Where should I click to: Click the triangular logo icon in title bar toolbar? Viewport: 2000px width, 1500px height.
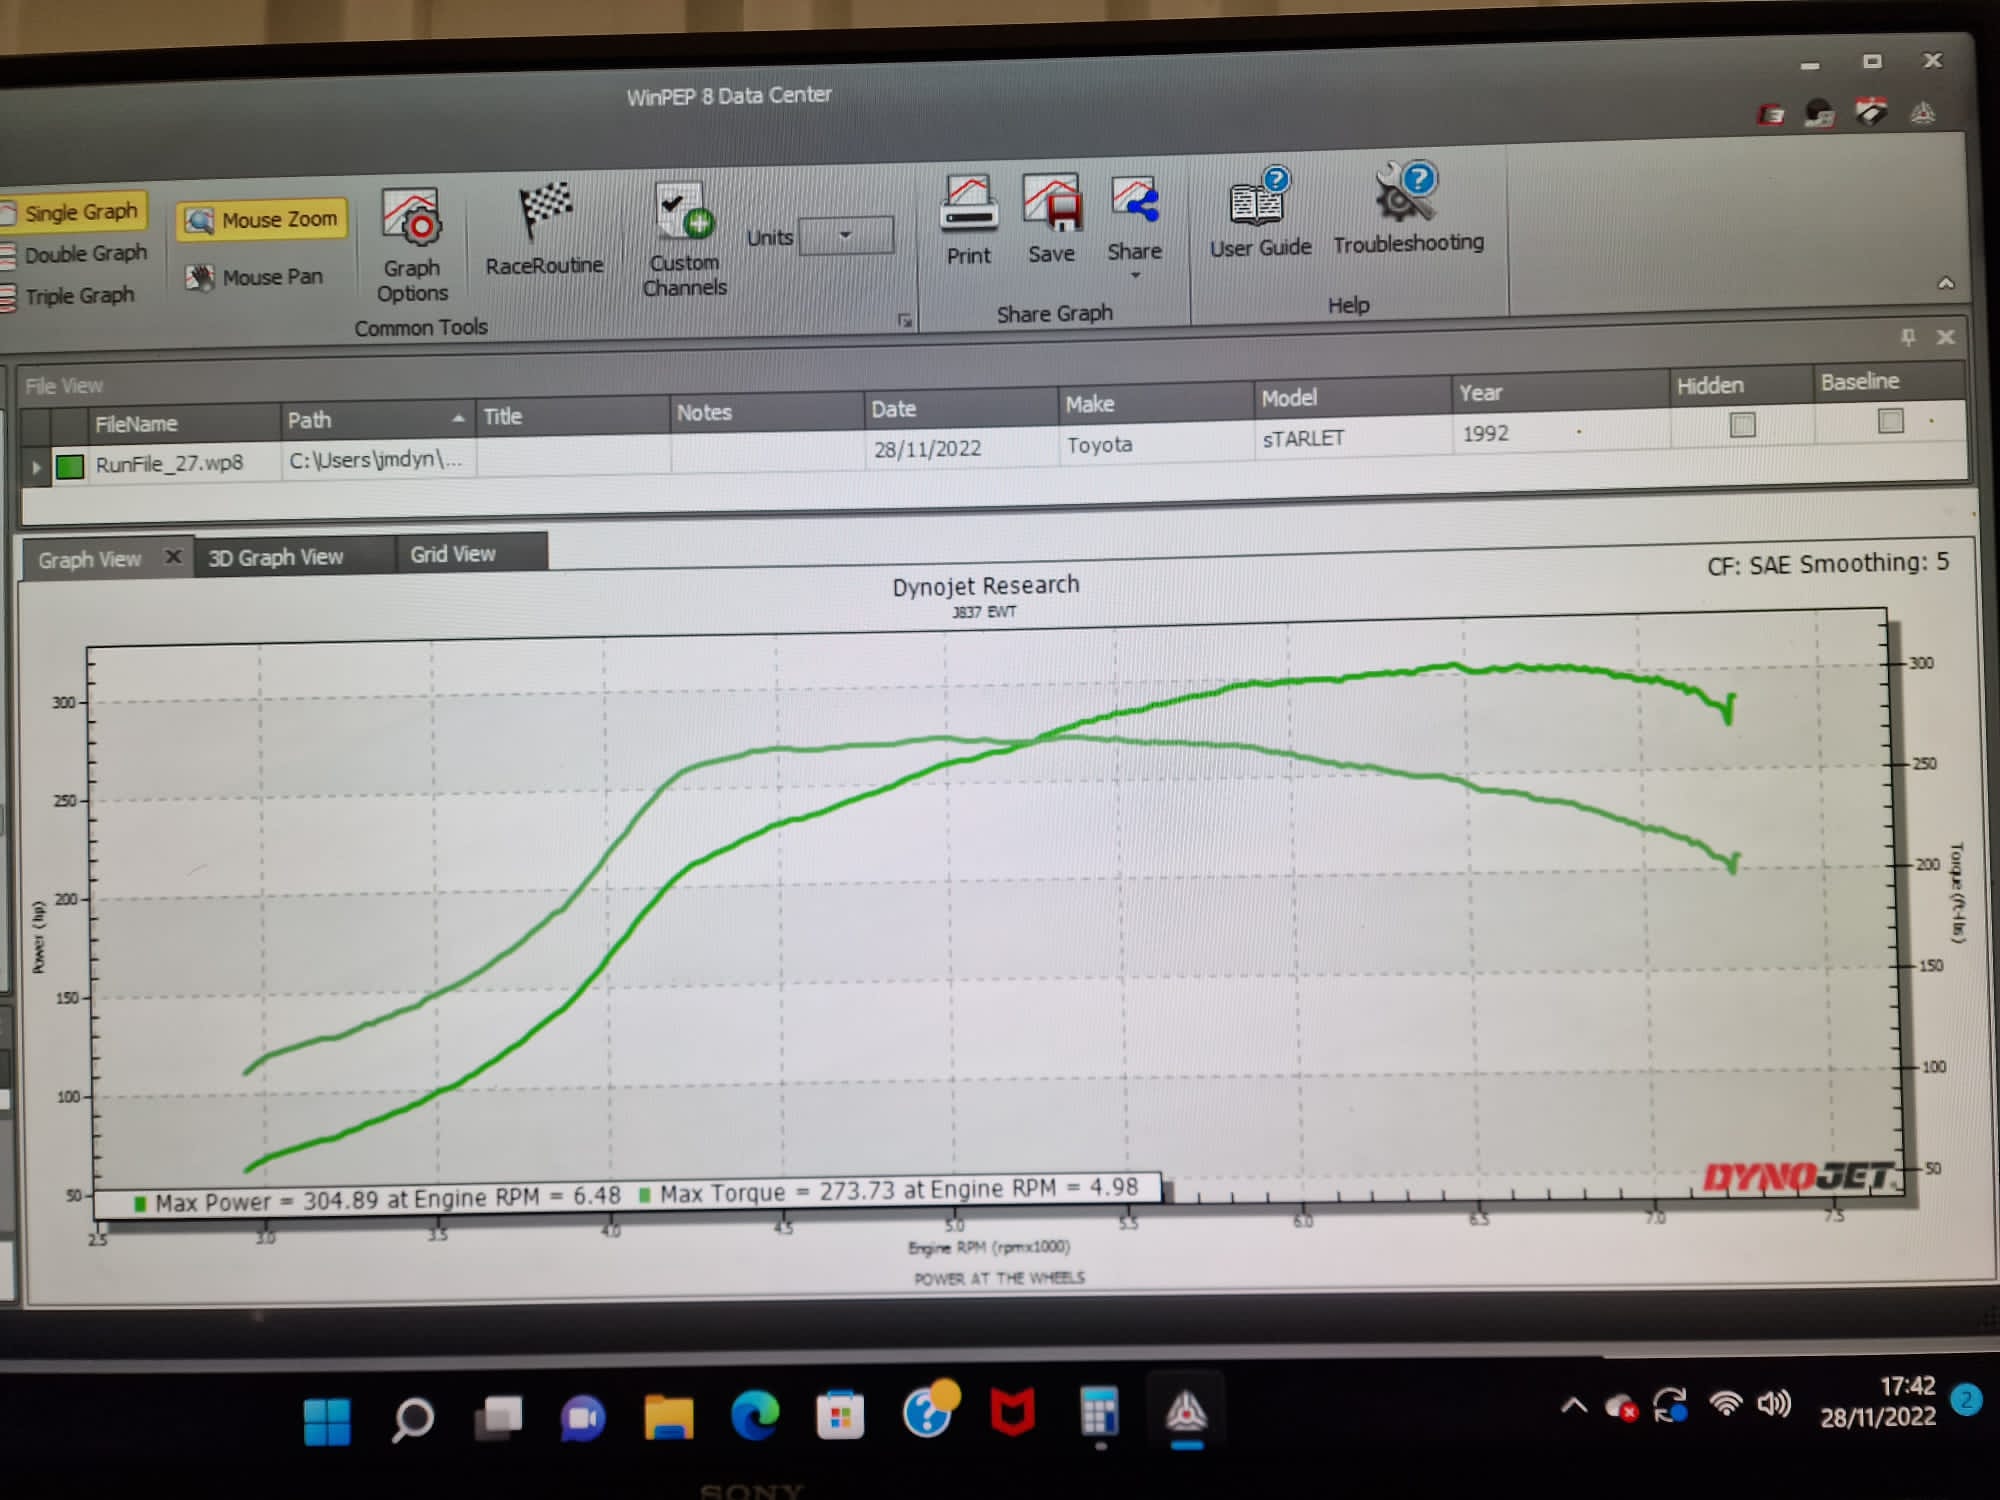point(1923,112)
